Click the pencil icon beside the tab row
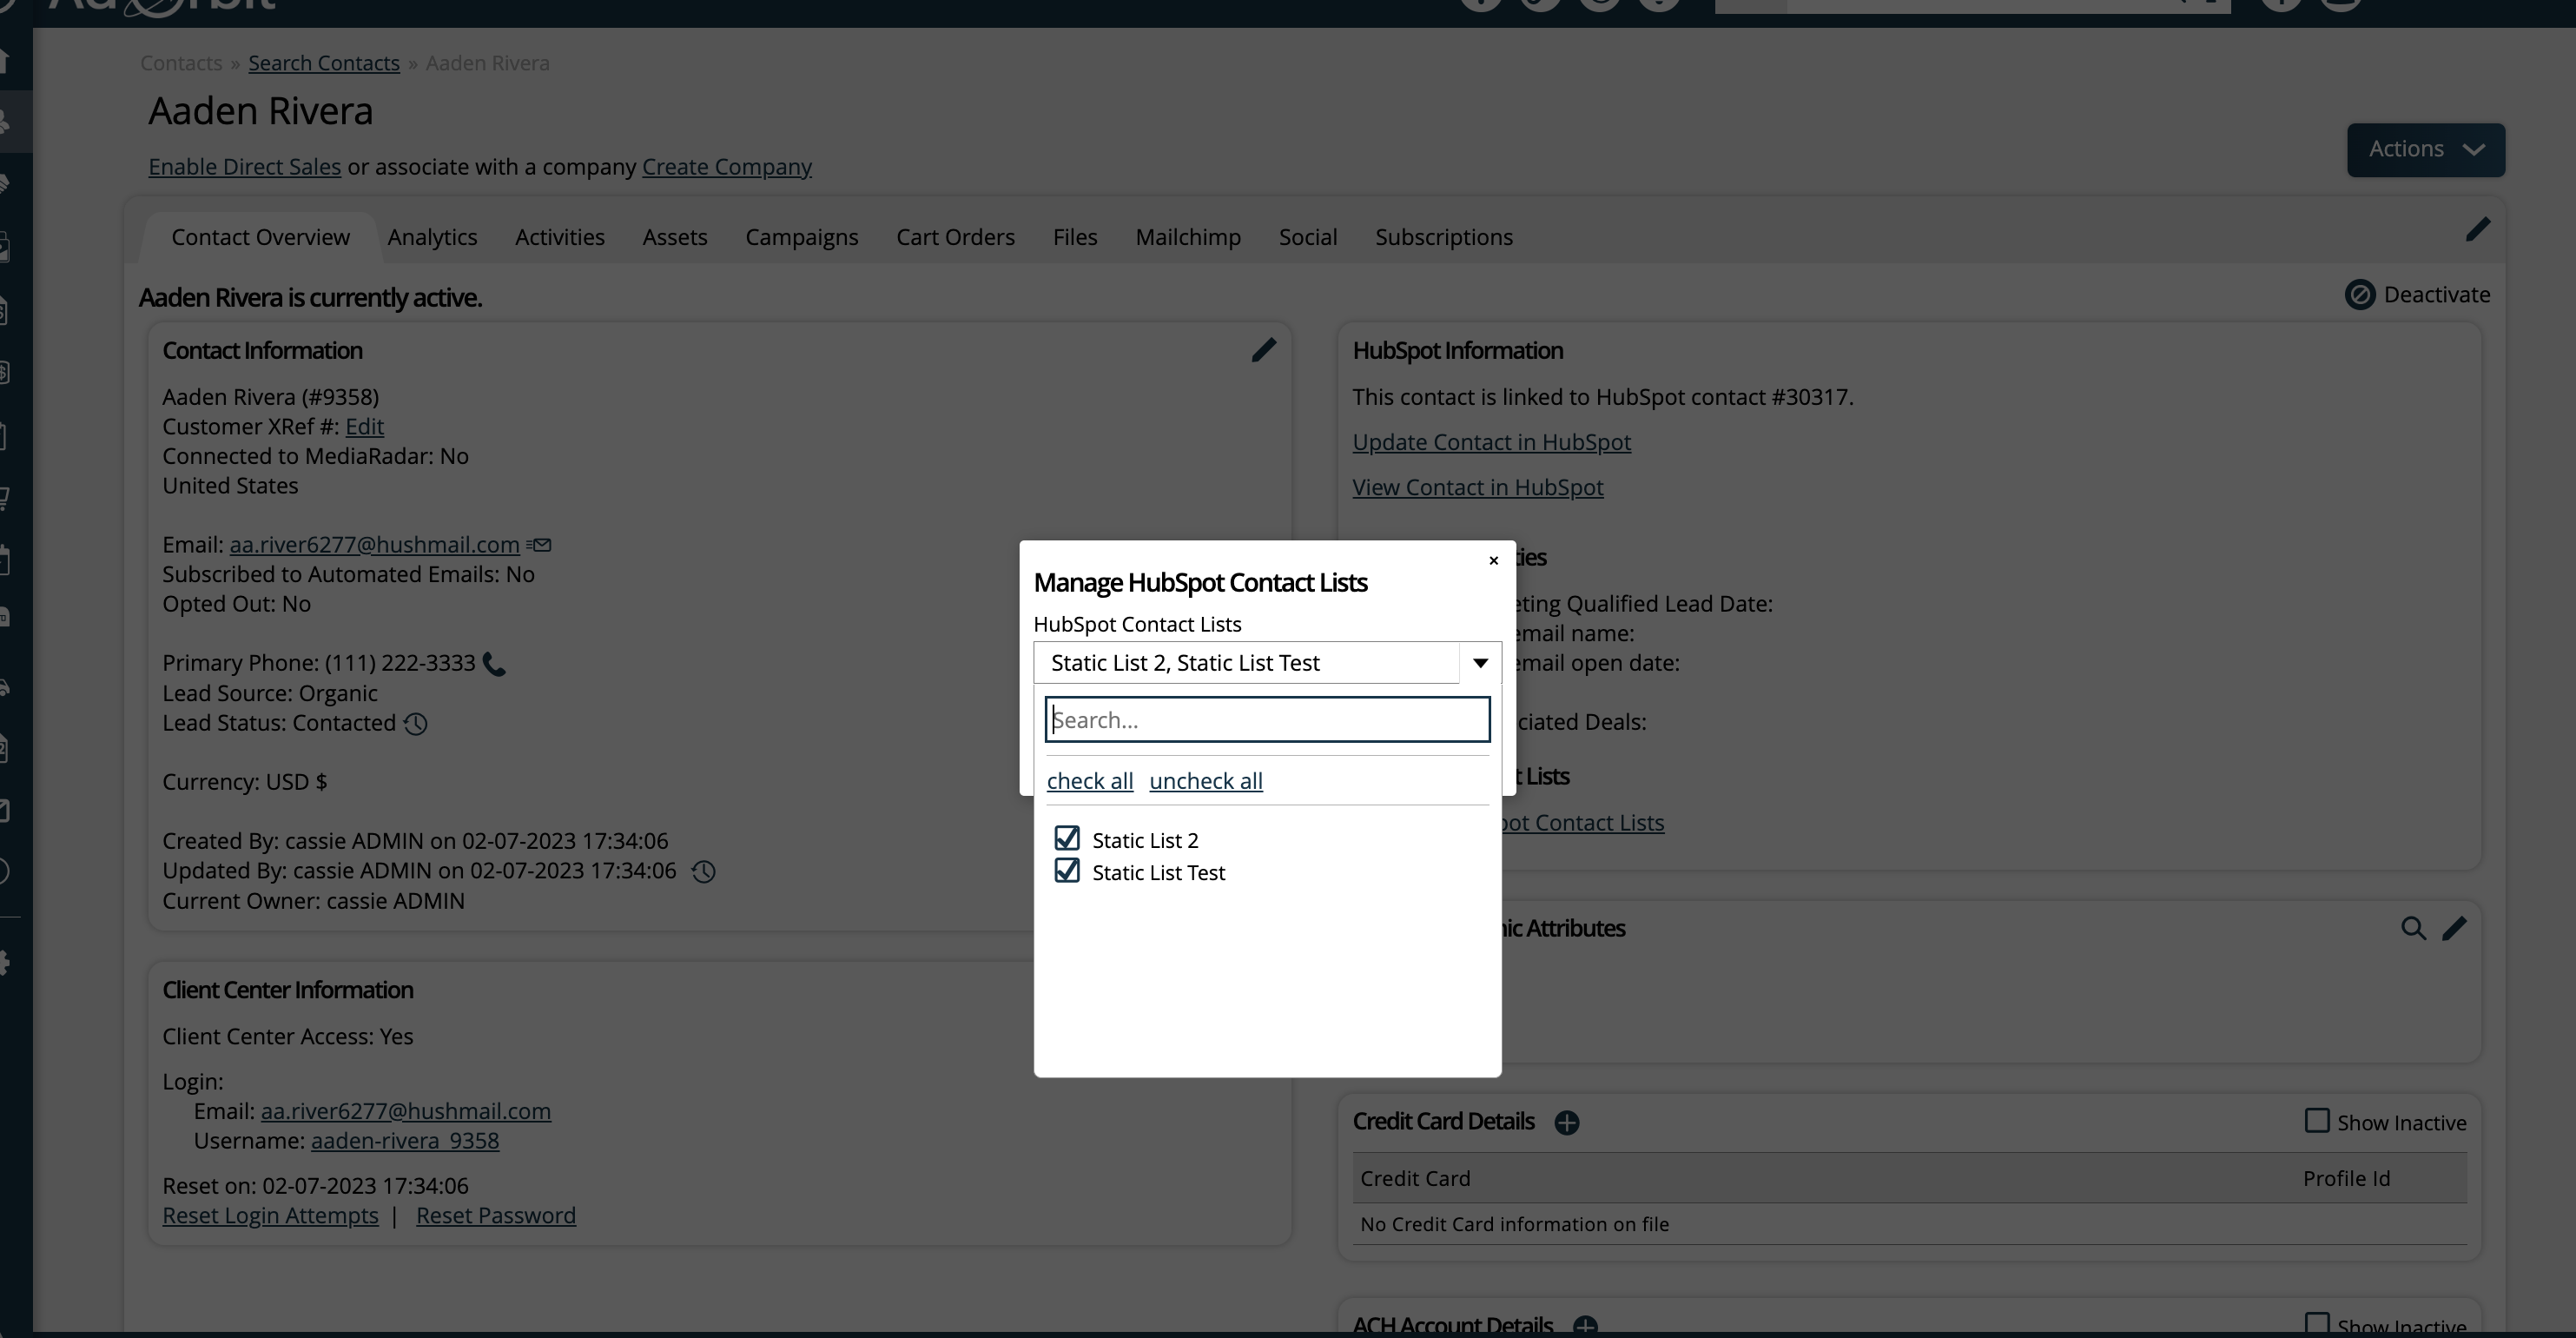2576x1338 pixels. (x=2477, y=230)
